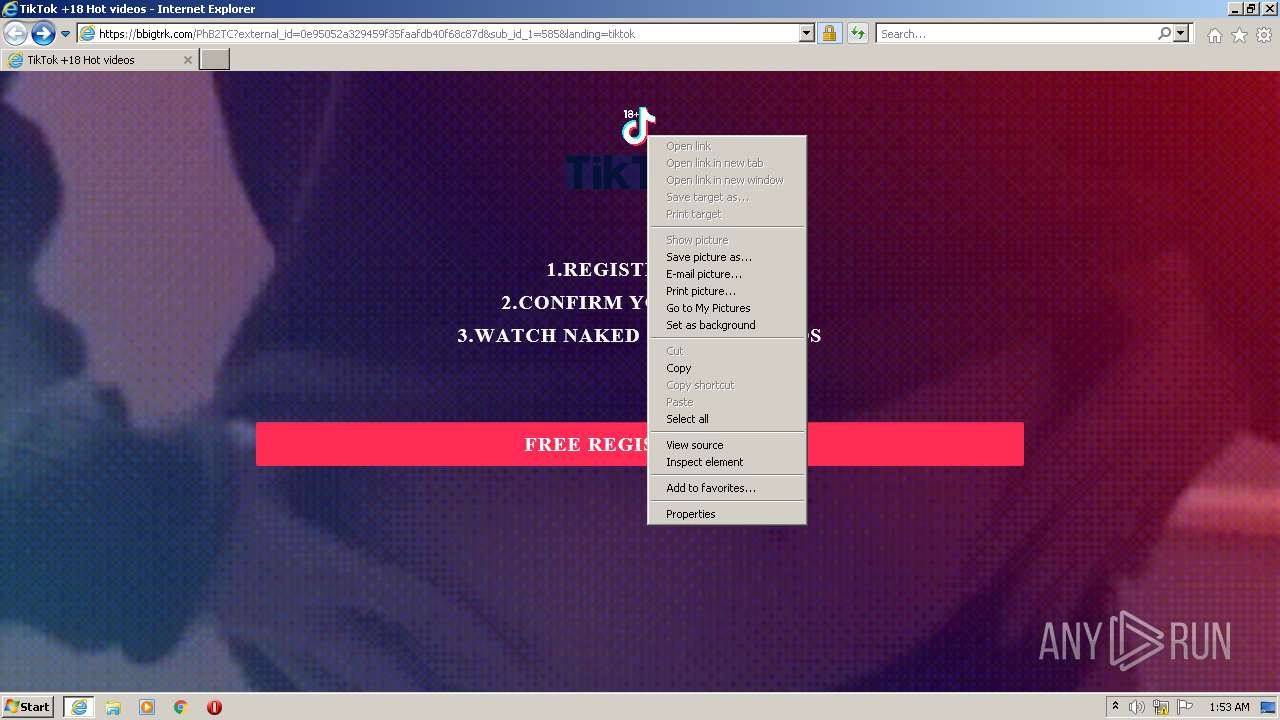Click the FREE REGISTRATION red button

tap(640, 444)
